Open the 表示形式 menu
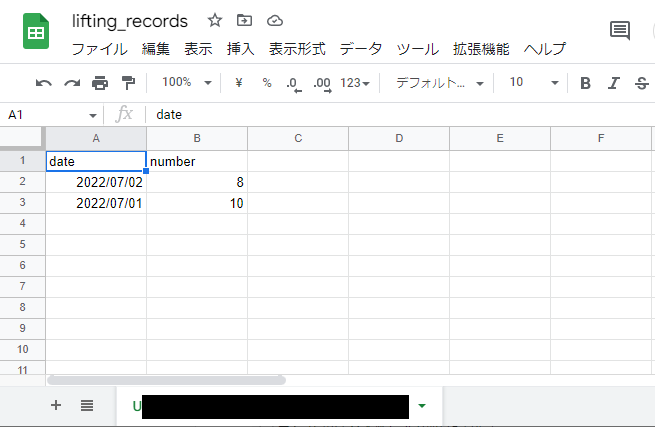655x427 pixels. click(297, 49)
